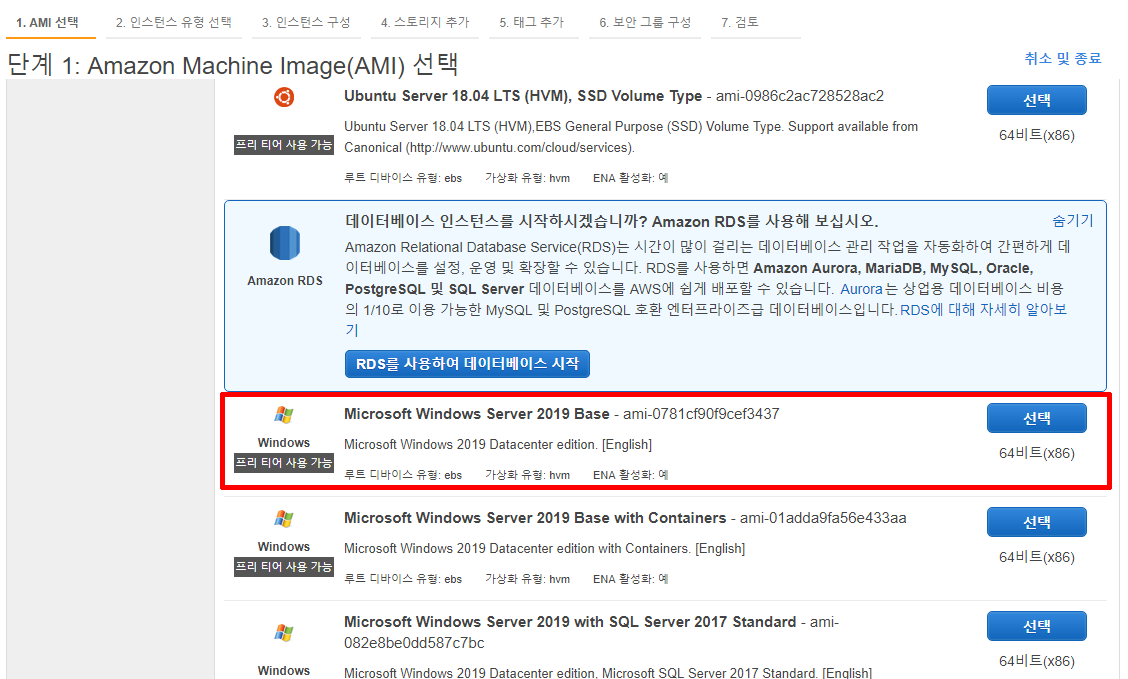
Task: Open the 4. 스토리지 추가 tab
Action: pyautogui.click(x=425, y=22)
